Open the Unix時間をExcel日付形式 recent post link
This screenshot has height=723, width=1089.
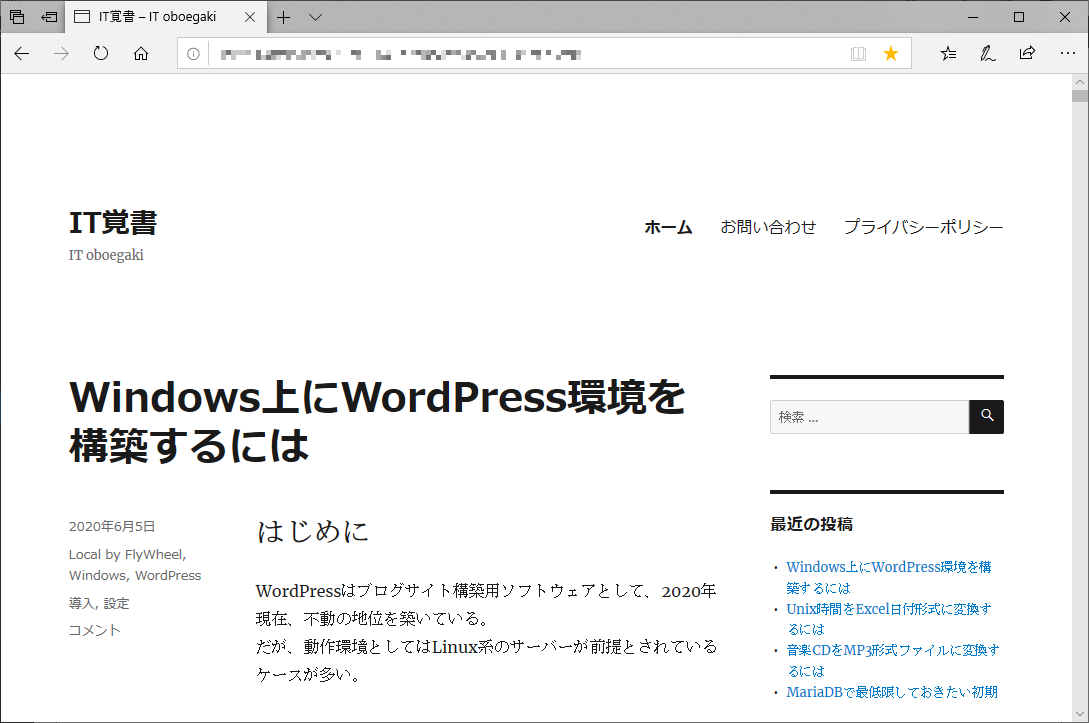(x=888, y=609)
